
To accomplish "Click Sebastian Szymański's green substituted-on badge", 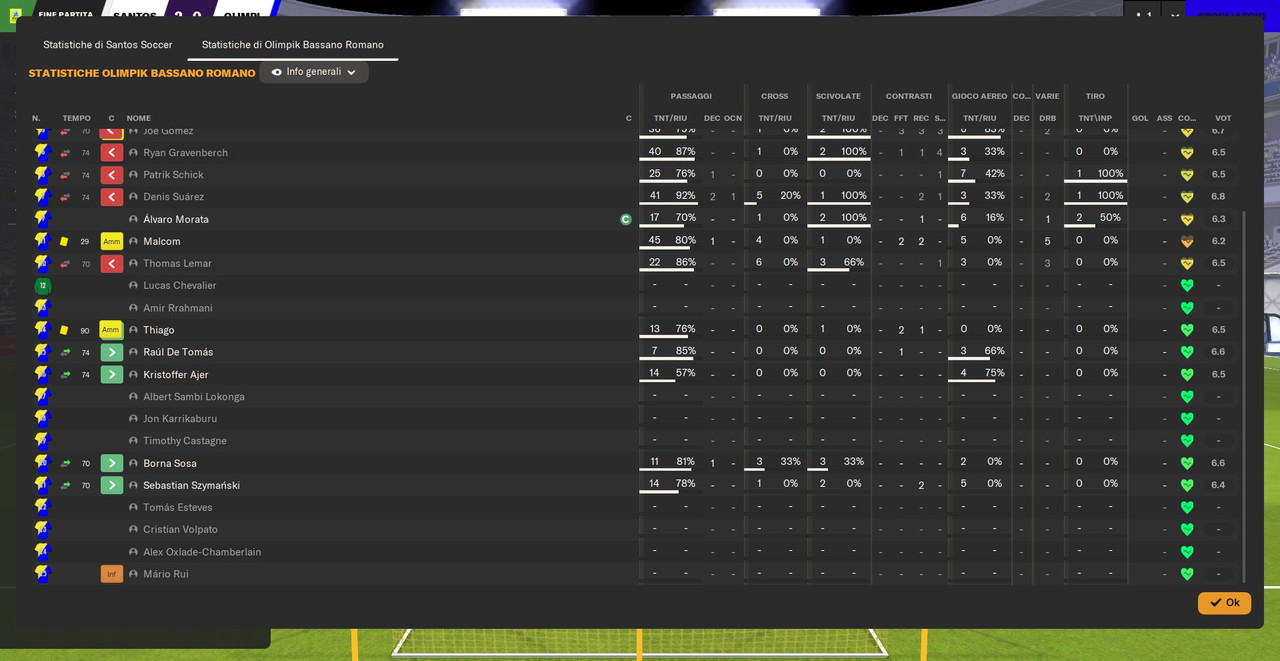I will tap(112, 485).
